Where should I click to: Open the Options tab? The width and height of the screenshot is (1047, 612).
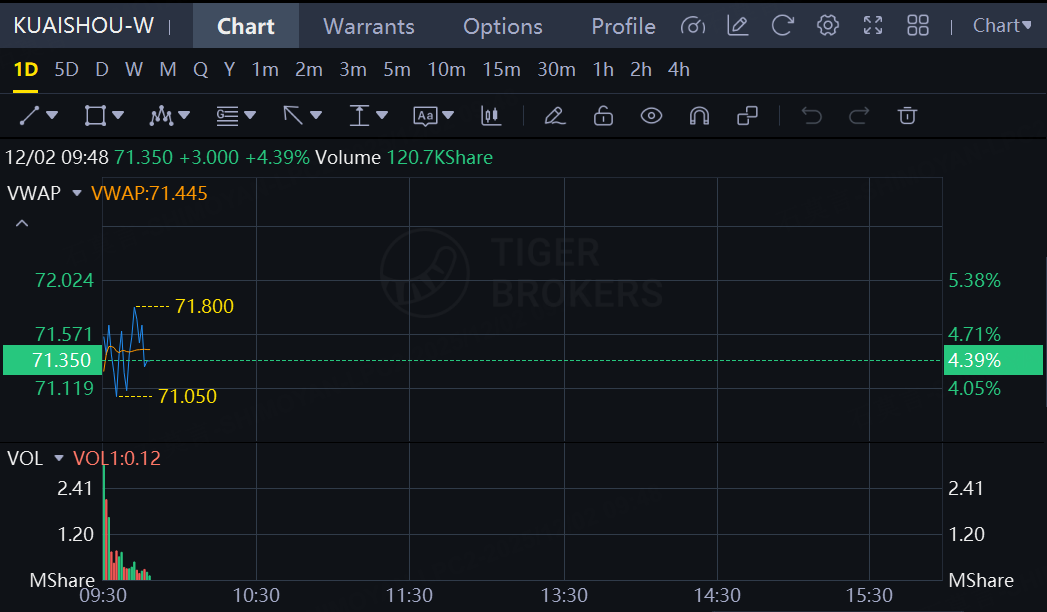tap(502, 26)
